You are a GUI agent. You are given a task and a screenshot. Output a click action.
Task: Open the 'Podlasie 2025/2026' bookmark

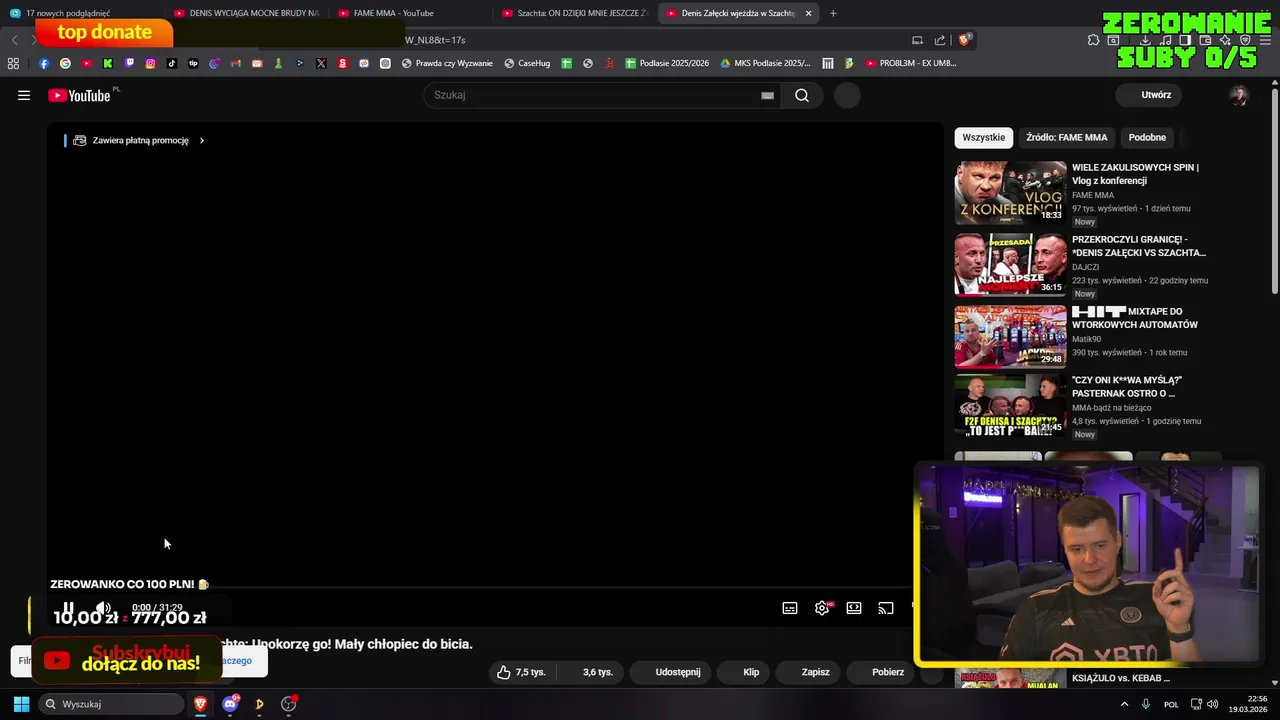coord(667,63)
